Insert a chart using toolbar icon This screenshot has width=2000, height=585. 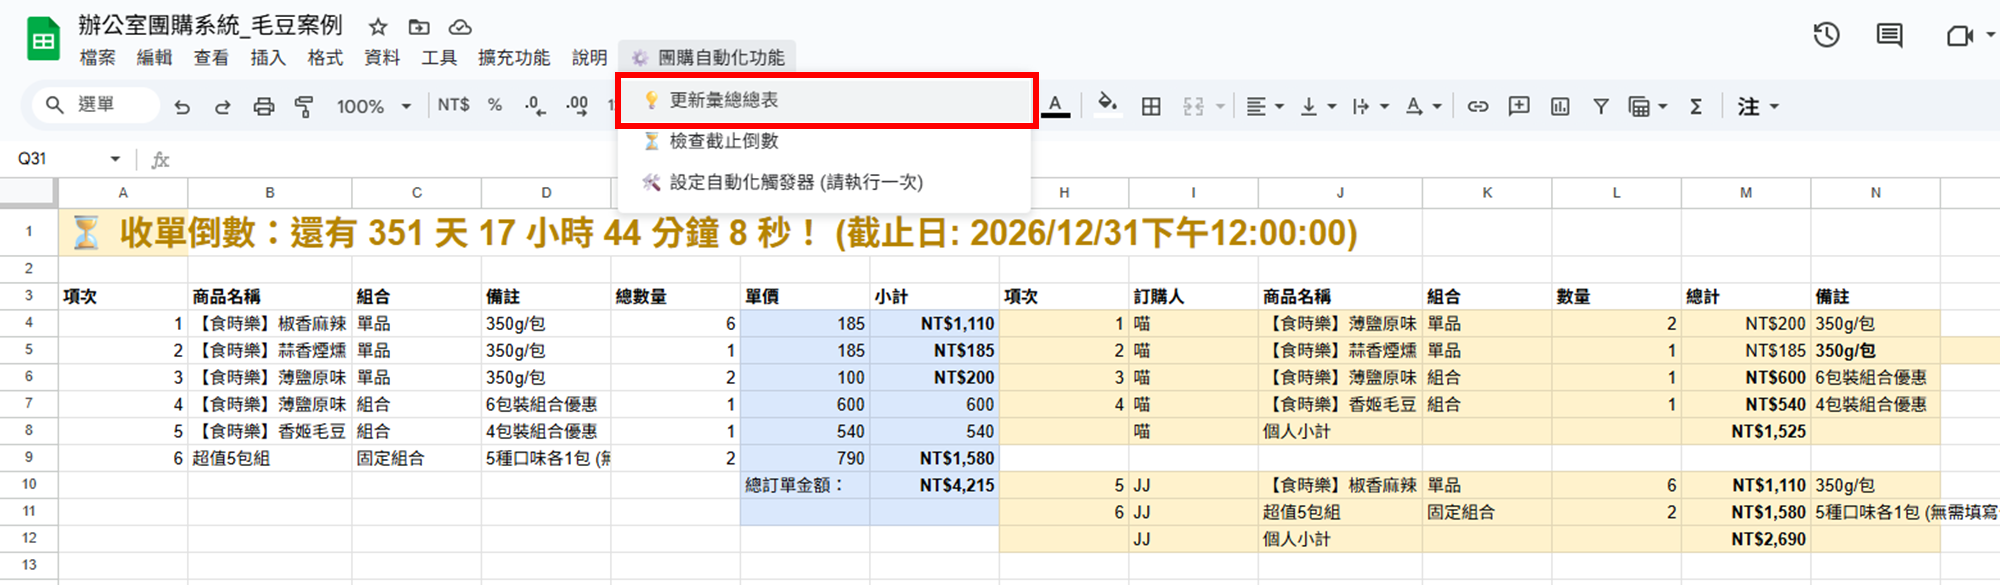[x=1560, y=106]
